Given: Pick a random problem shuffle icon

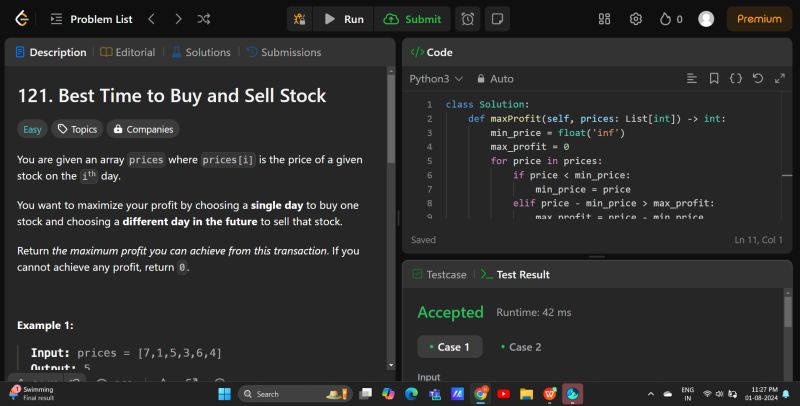Looking at the screenshot, I should tap(204, 19).
